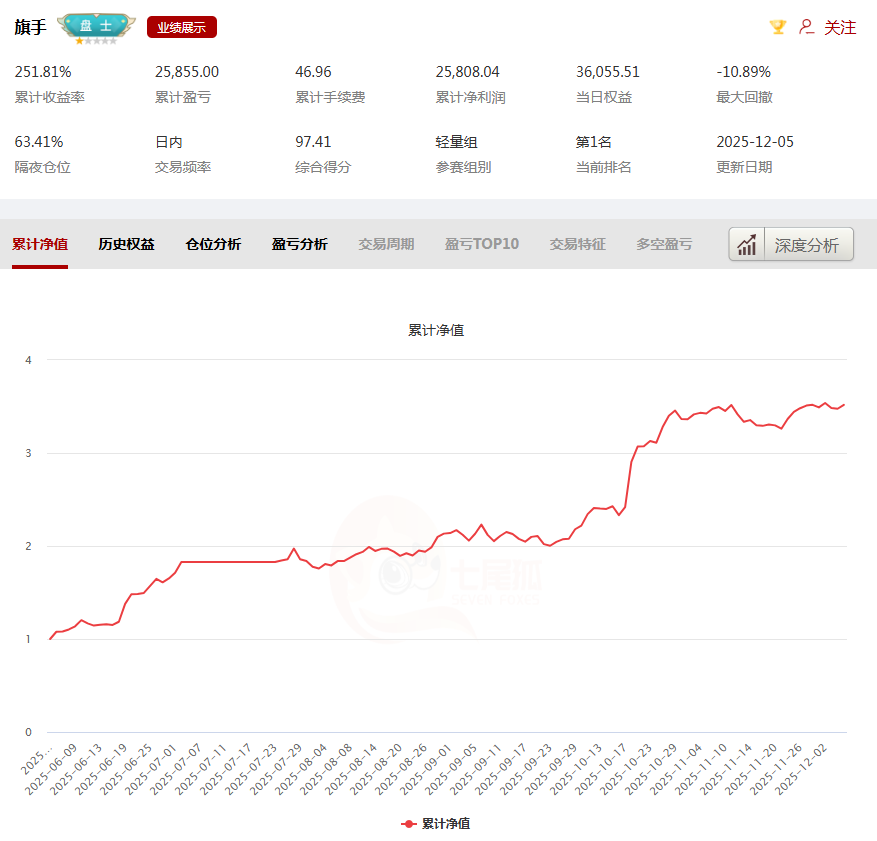Click the 旗手 account name
Viewport: 877px width, 841px height.
tap(30, 27)
